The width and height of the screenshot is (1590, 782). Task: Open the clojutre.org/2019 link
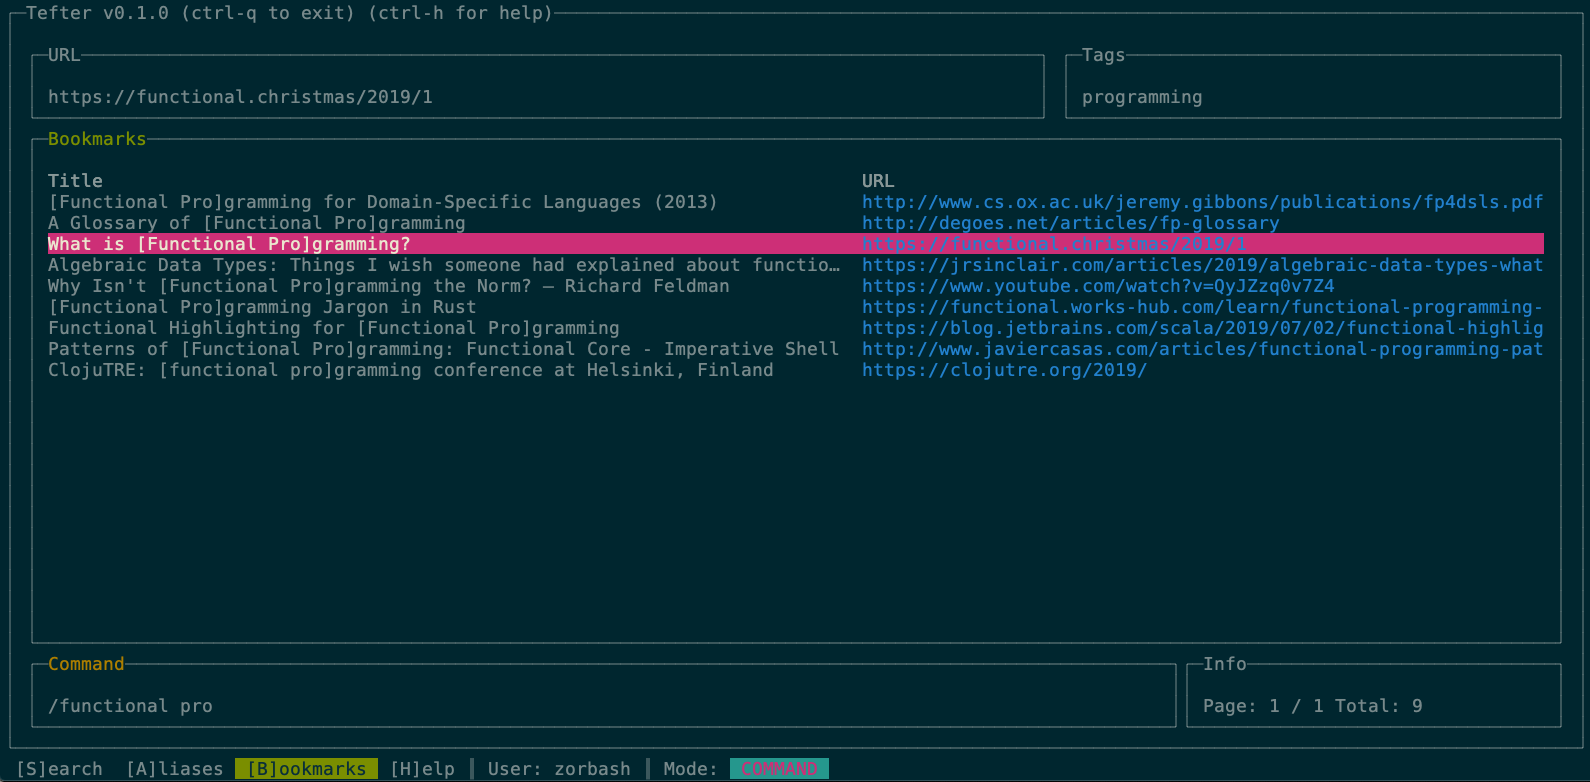pyautogui.click(x=1004, y=370)
